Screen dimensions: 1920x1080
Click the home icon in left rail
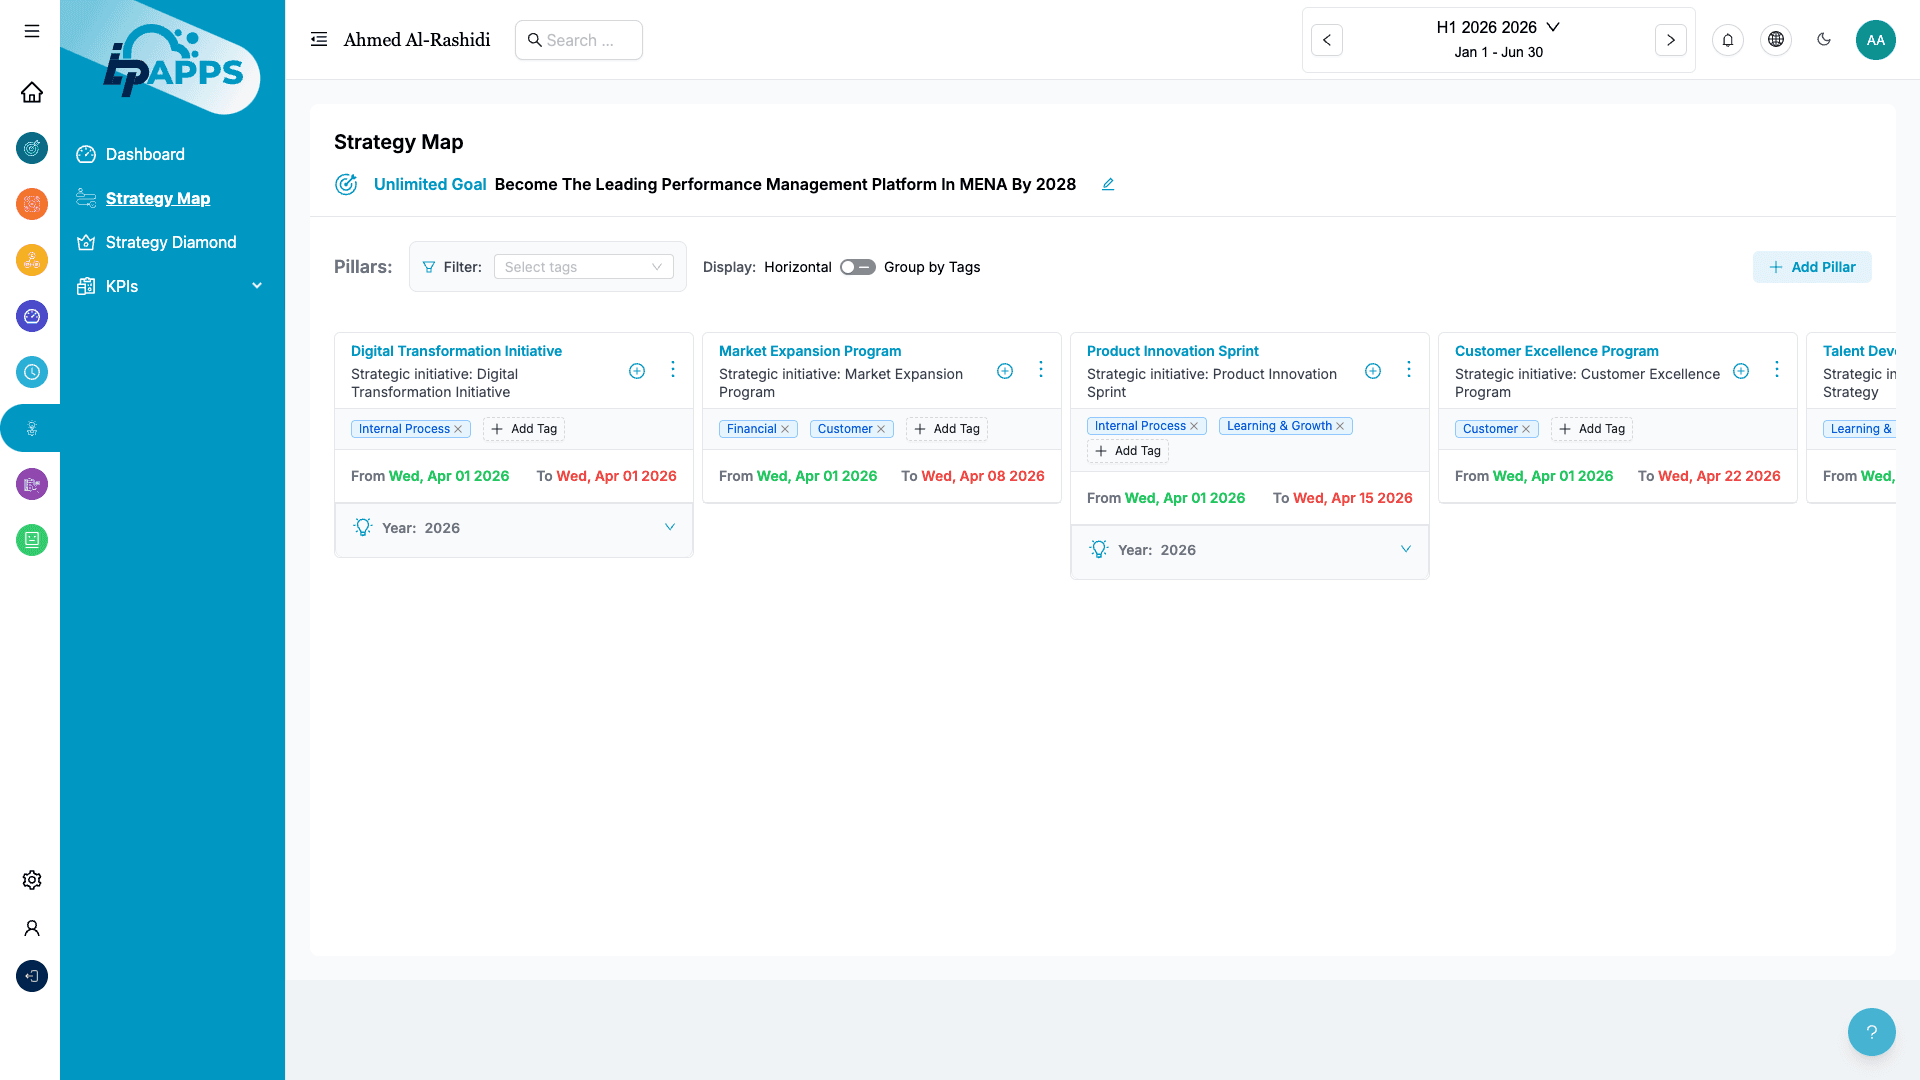(x=32, y=92)
